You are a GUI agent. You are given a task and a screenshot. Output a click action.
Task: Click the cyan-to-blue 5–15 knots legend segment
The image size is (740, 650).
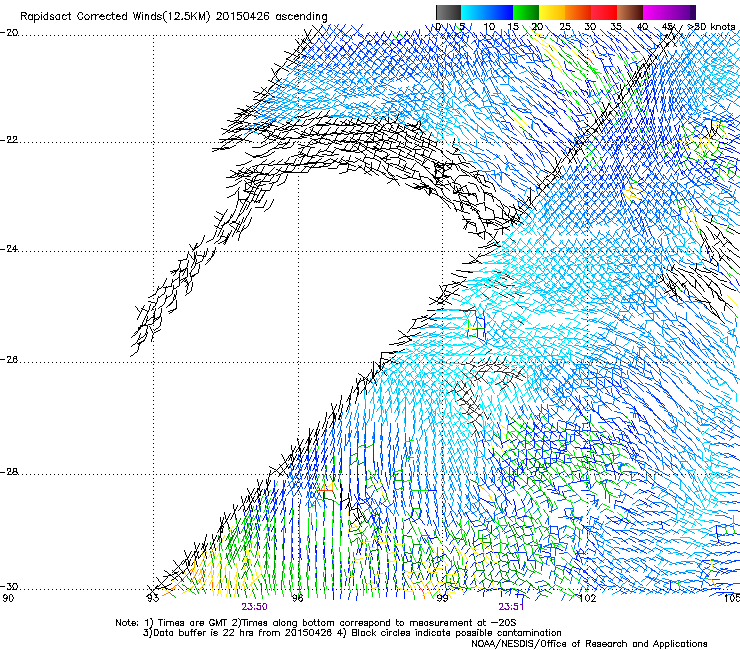tap(487, 12)
